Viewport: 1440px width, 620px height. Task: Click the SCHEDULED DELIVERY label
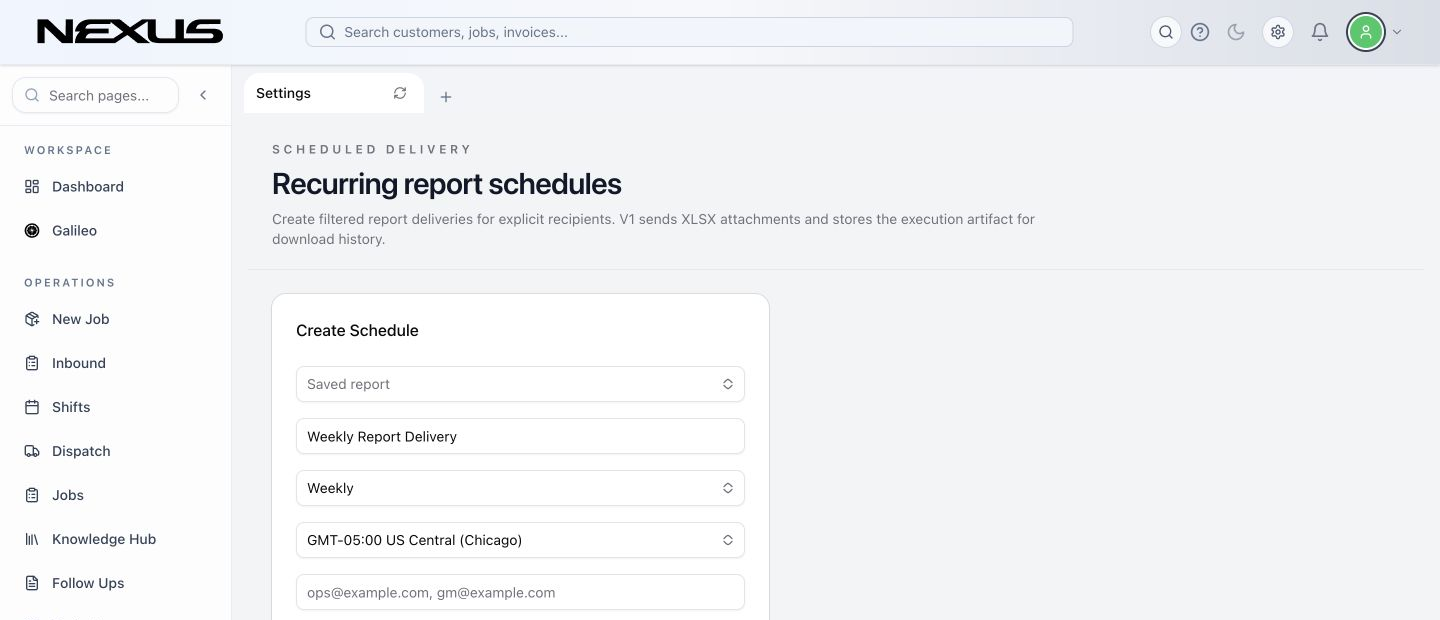372,149
